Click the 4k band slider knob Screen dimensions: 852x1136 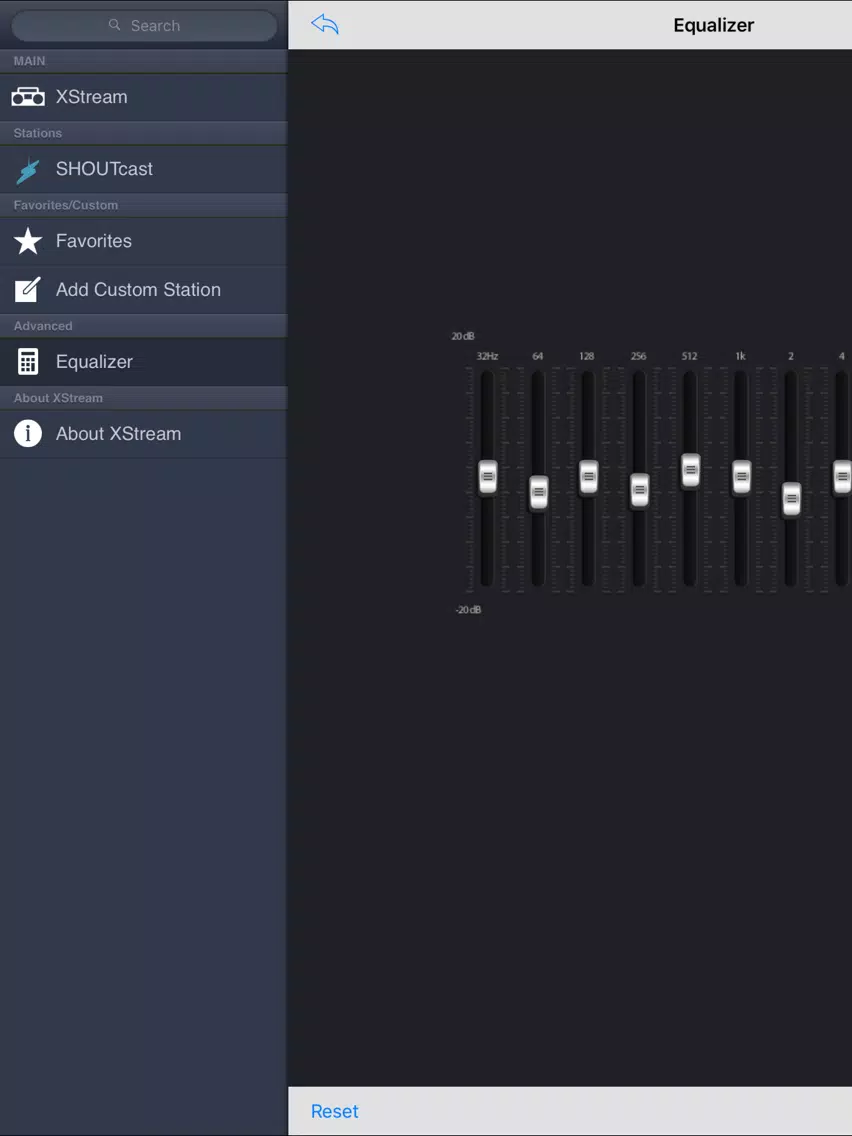pyautogui.click(x=842, y=477)
